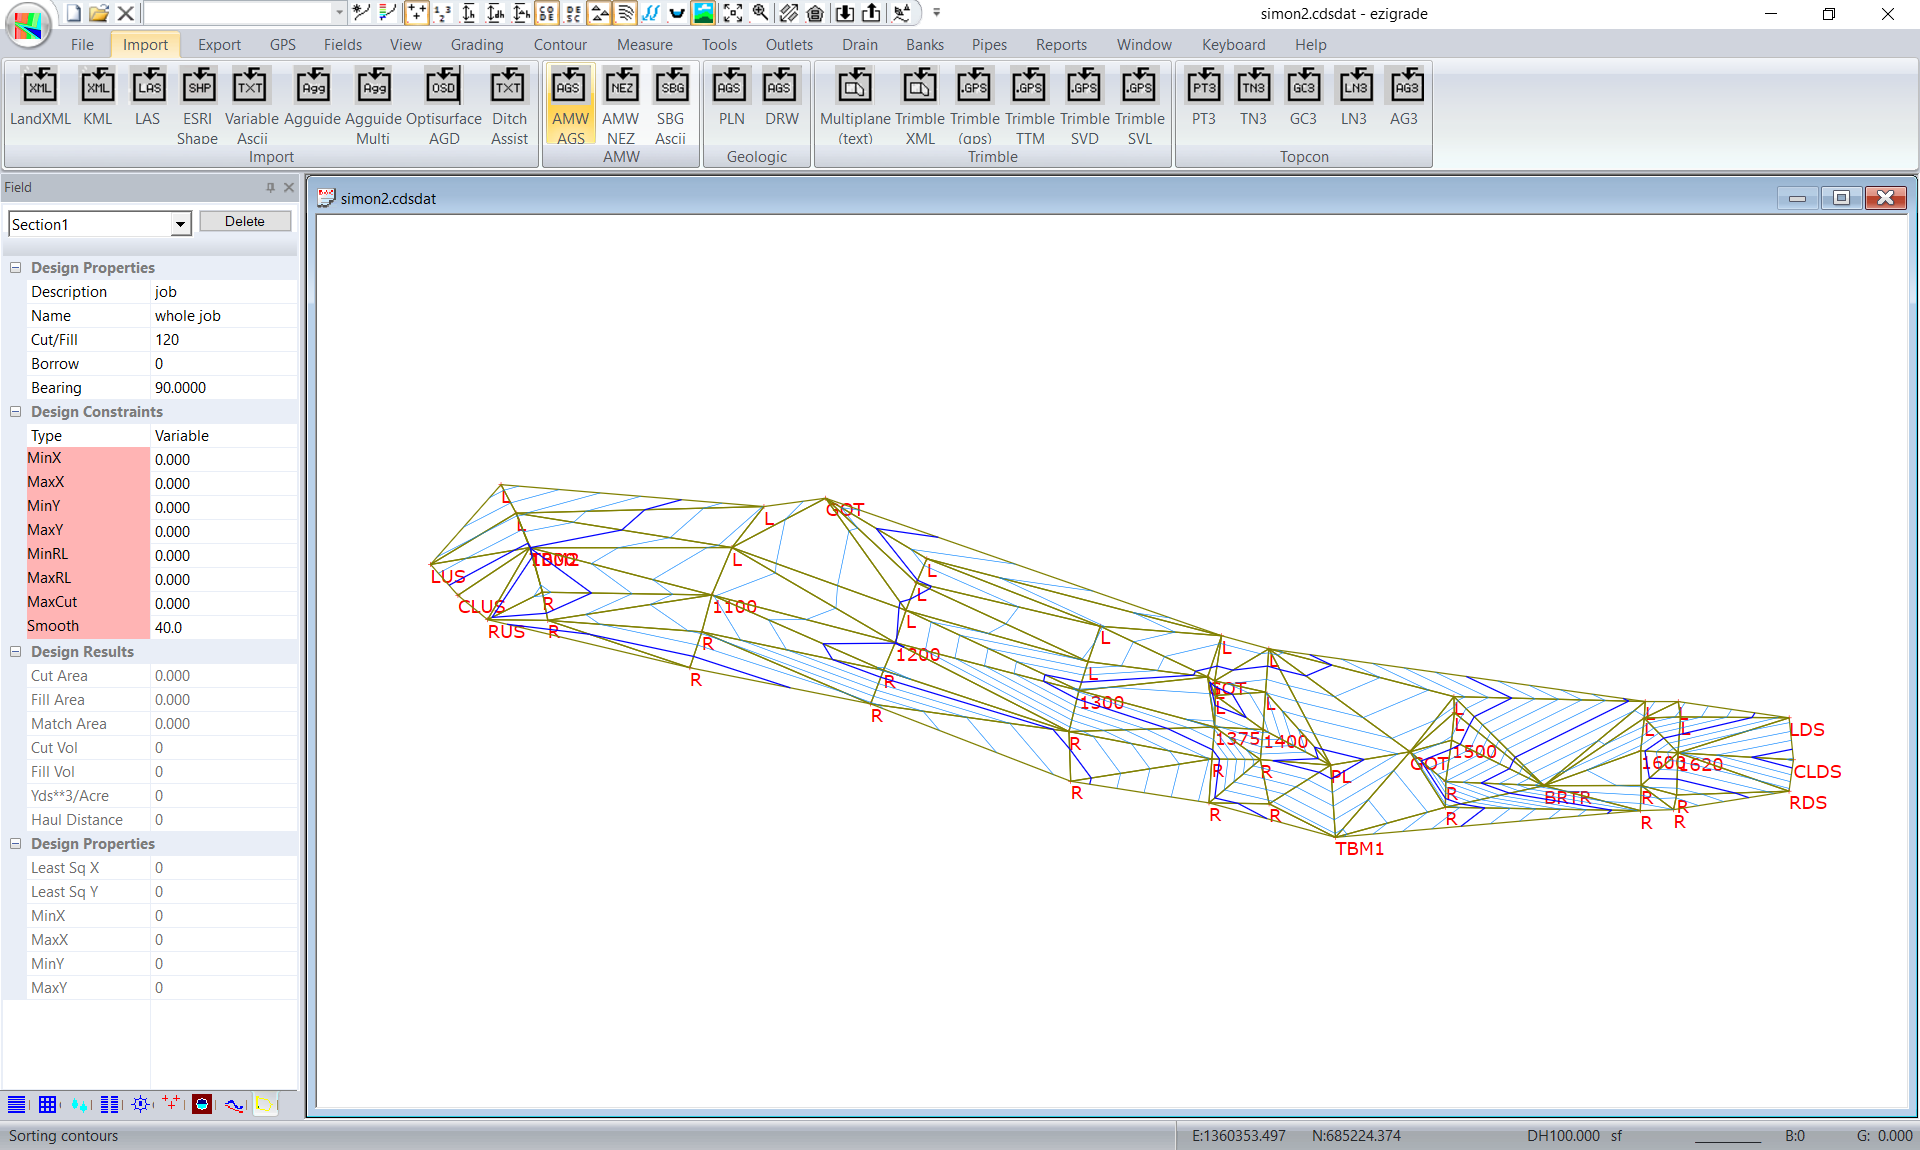Open the Grading menu
The height and width of the screenshot is (1150, 1920).
(476, 45)
